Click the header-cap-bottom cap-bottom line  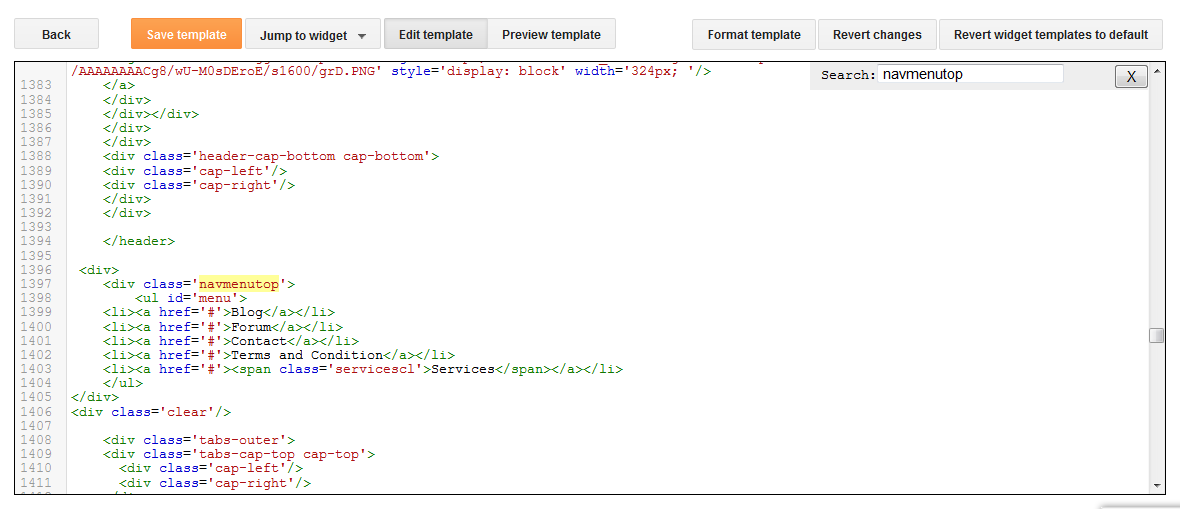pos(271,156)
